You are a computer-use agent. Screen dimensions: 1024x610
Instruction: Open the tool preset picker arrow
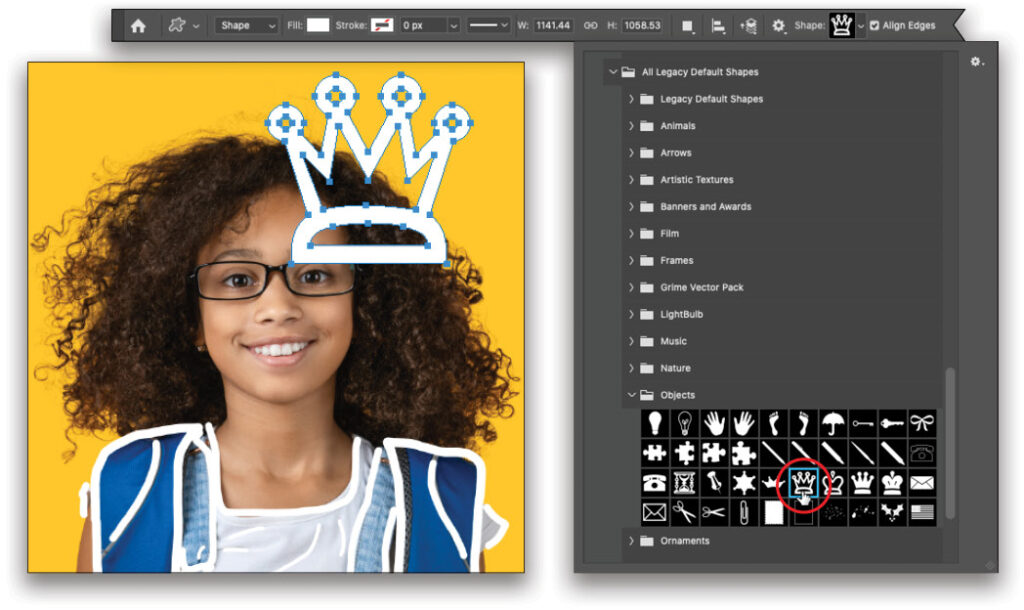coord(196,26)
